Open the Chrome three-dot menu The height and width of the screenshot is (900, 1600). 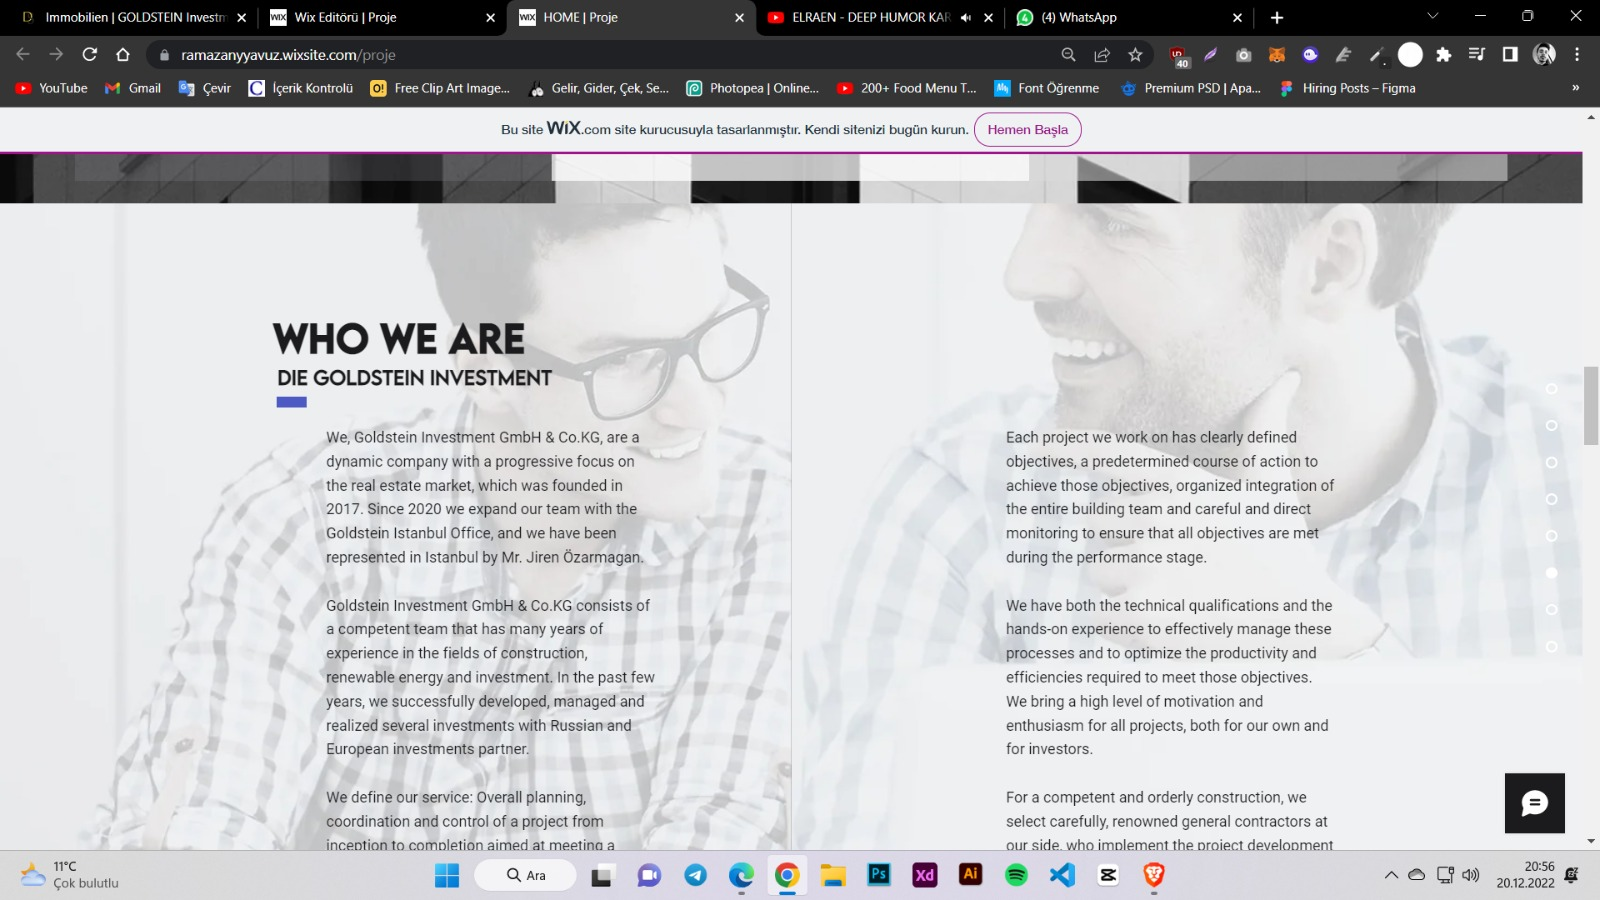pos(1577,55)
